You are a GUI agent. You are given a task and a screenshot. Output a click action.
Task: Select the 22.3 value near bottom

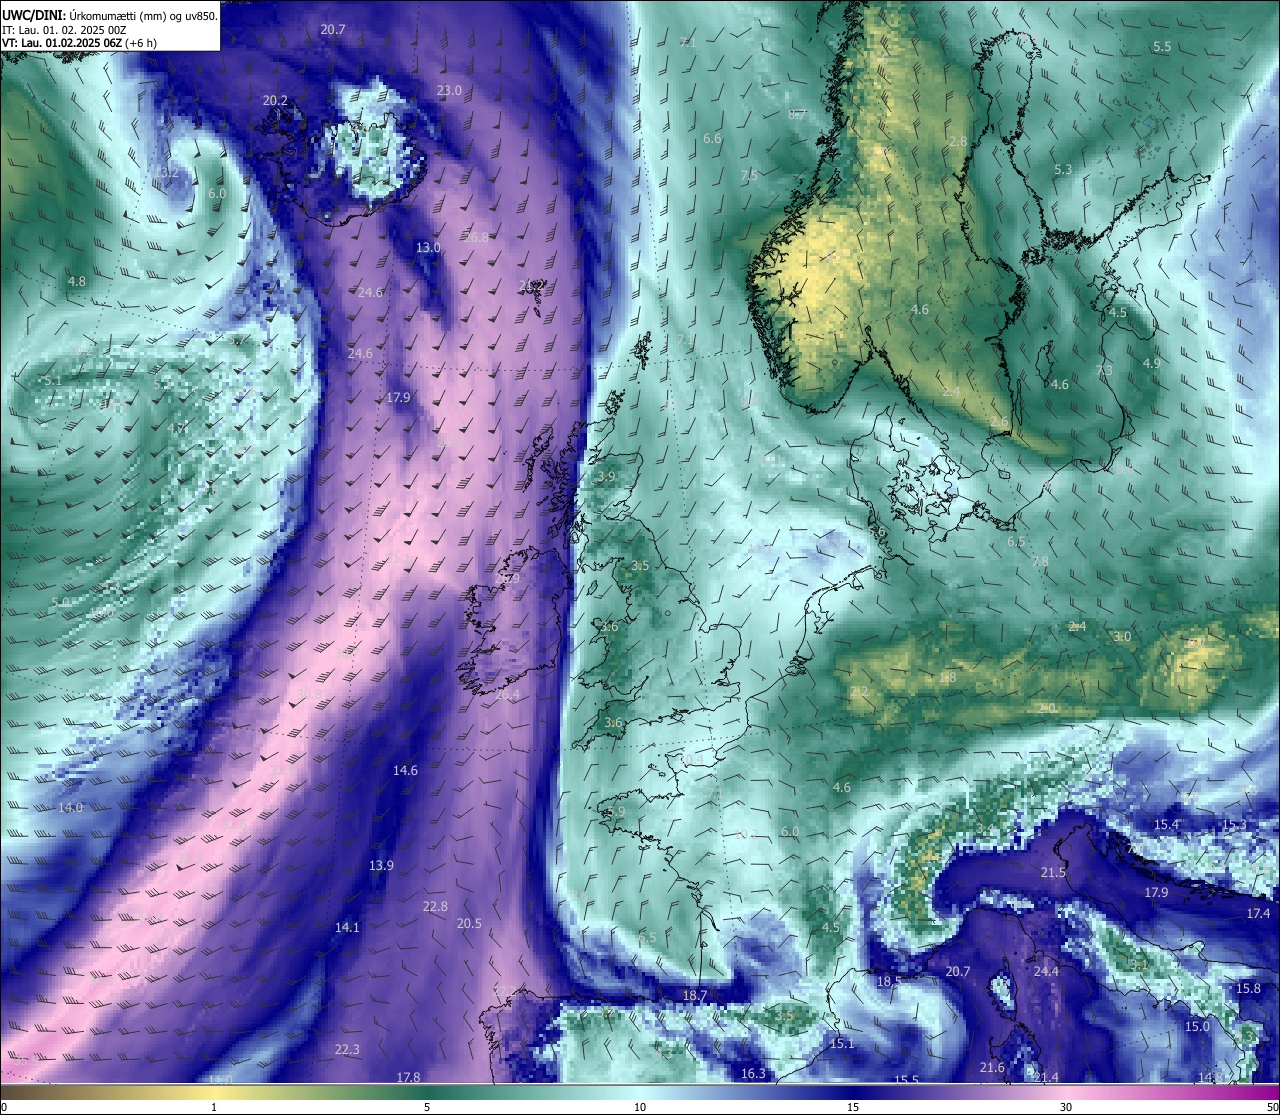tap(346, 1049)
